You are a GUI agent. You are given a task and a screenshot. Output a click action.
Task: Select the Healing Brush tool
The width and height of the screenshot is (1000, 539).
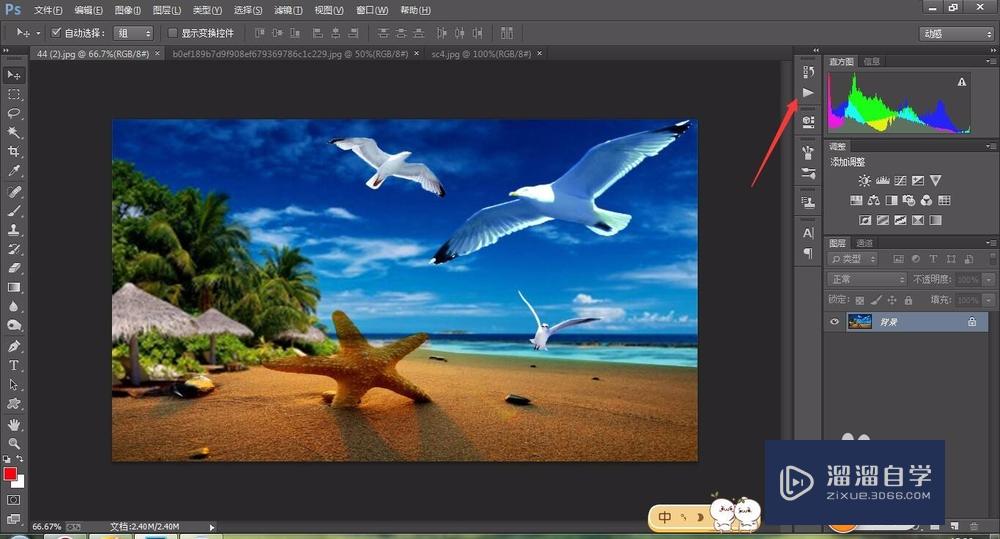[13, 191]
